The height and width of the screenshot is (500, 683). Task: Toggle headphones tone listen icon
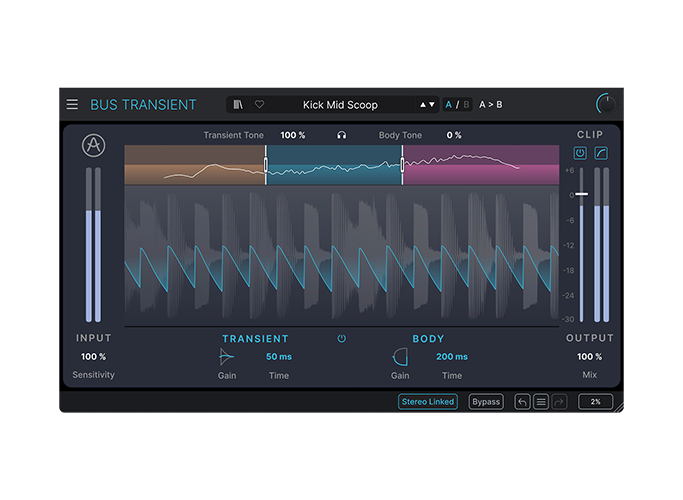341,135
